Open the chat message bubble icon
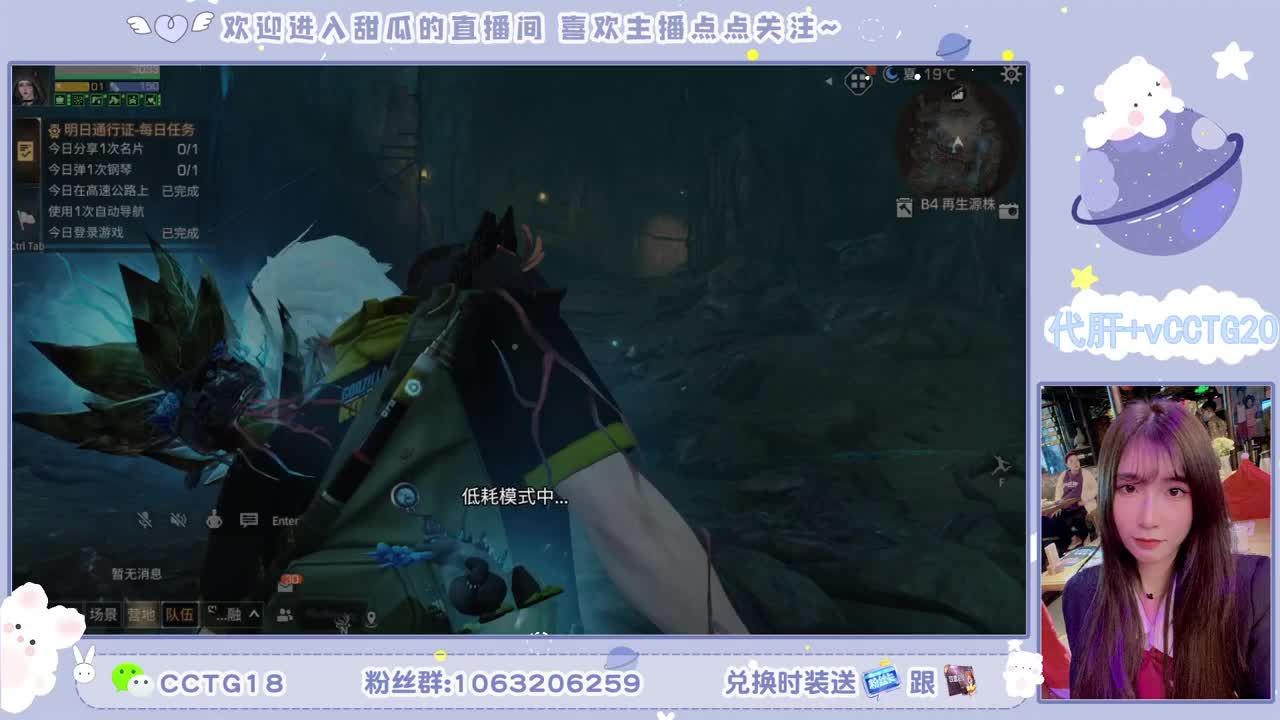Image resolution: width=1280 pixels, height=720 pixels. tap(249, 520)
